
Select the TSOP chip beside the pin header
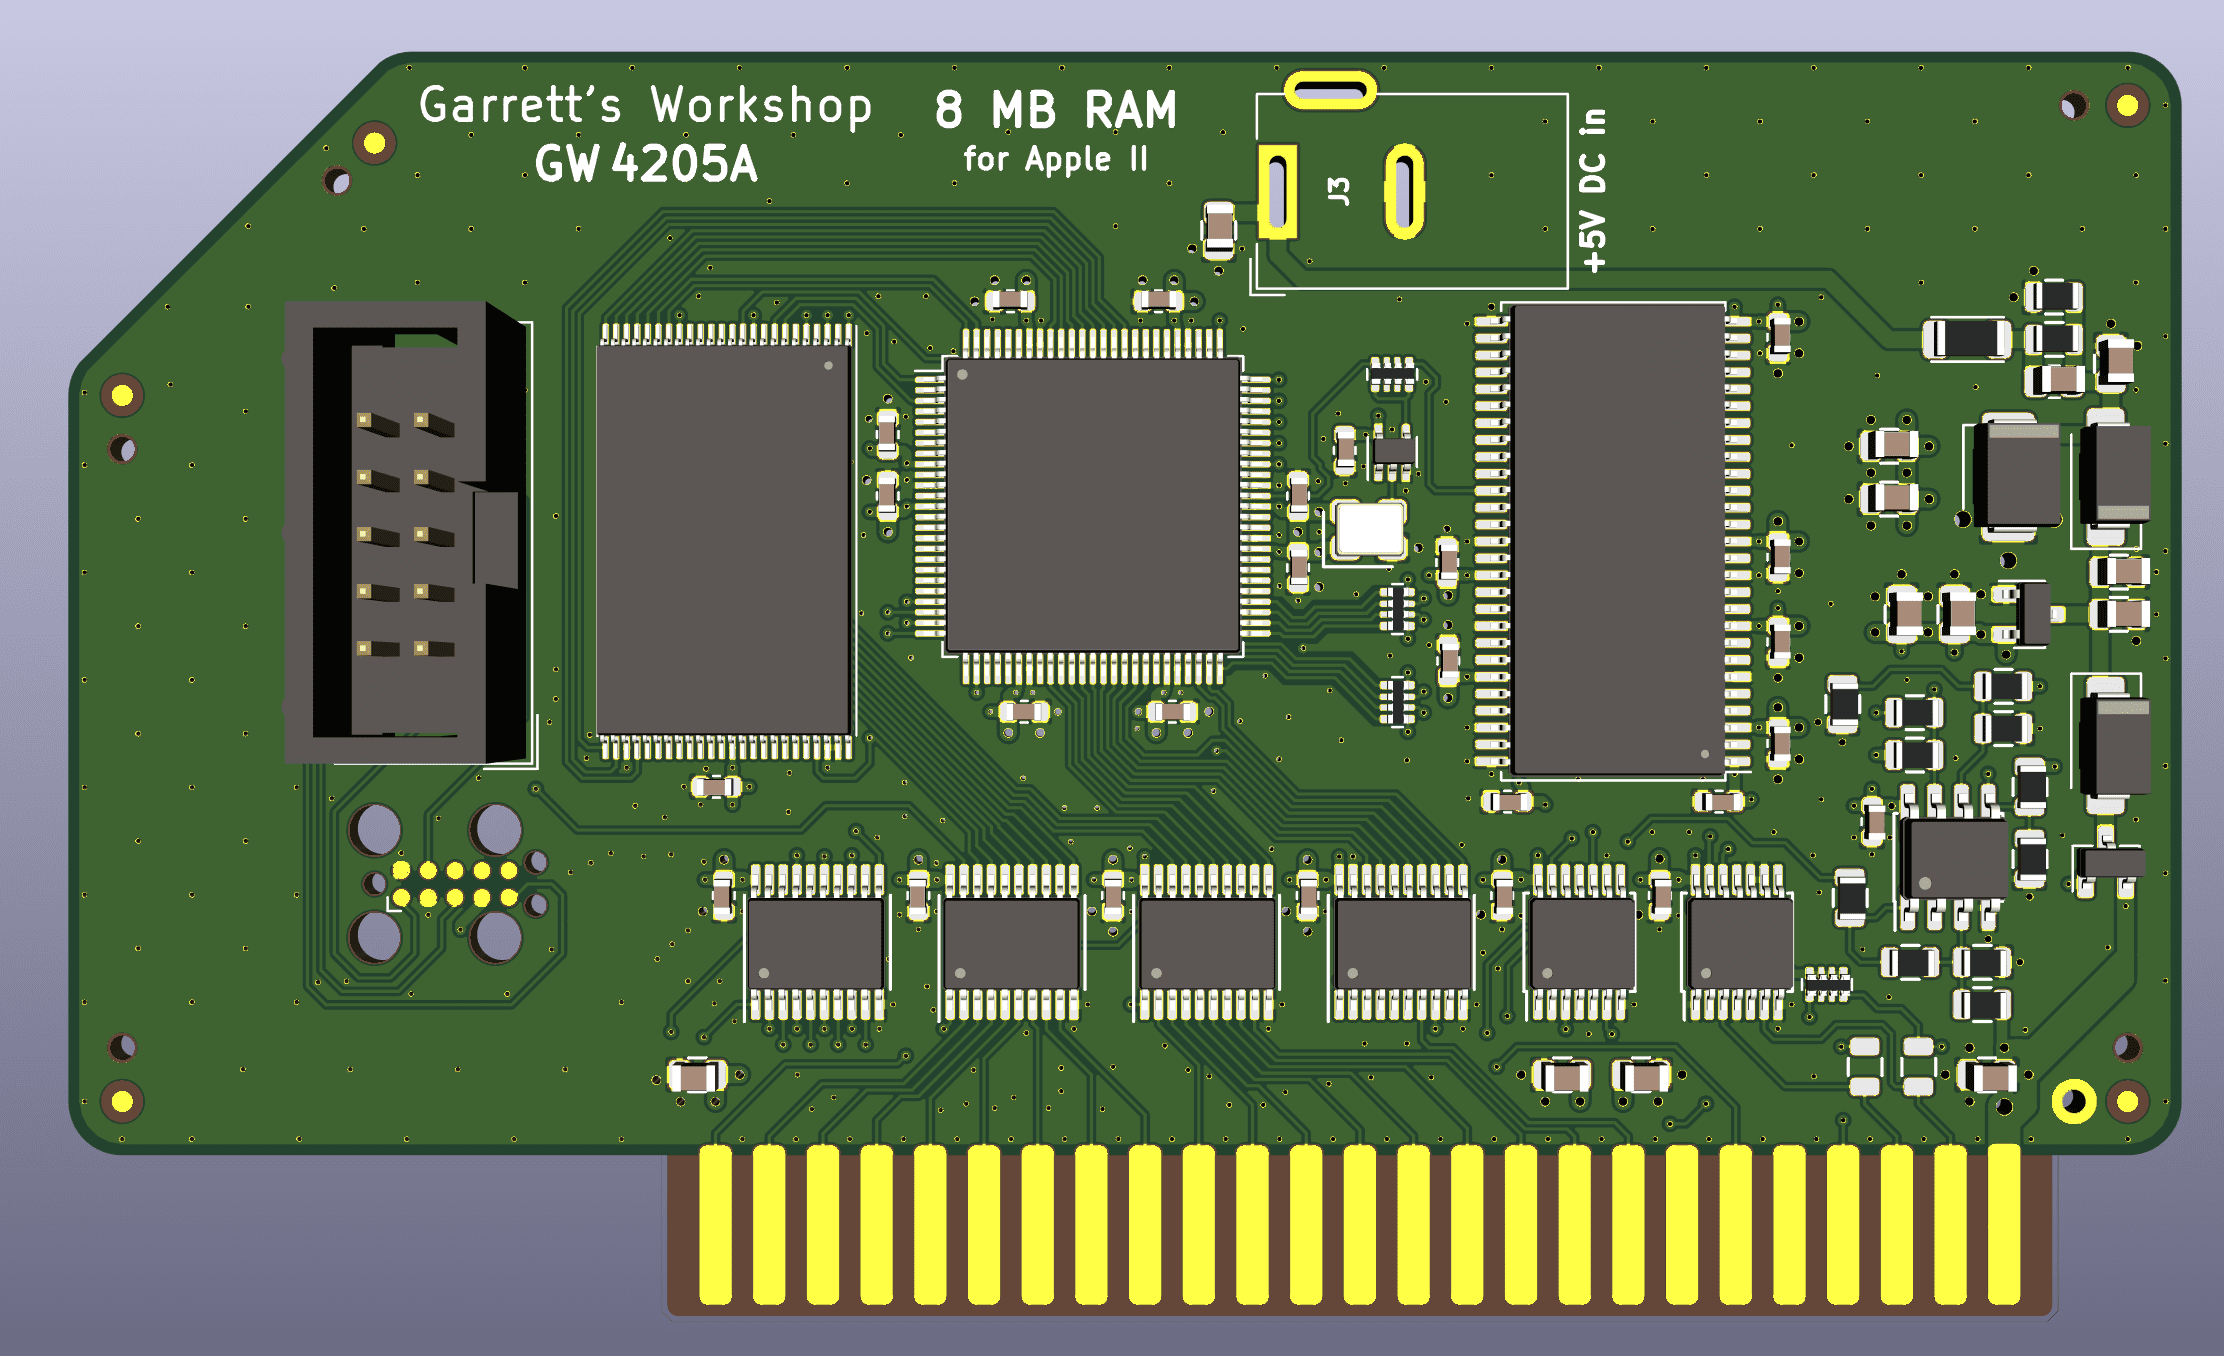(x=725, y=541)
